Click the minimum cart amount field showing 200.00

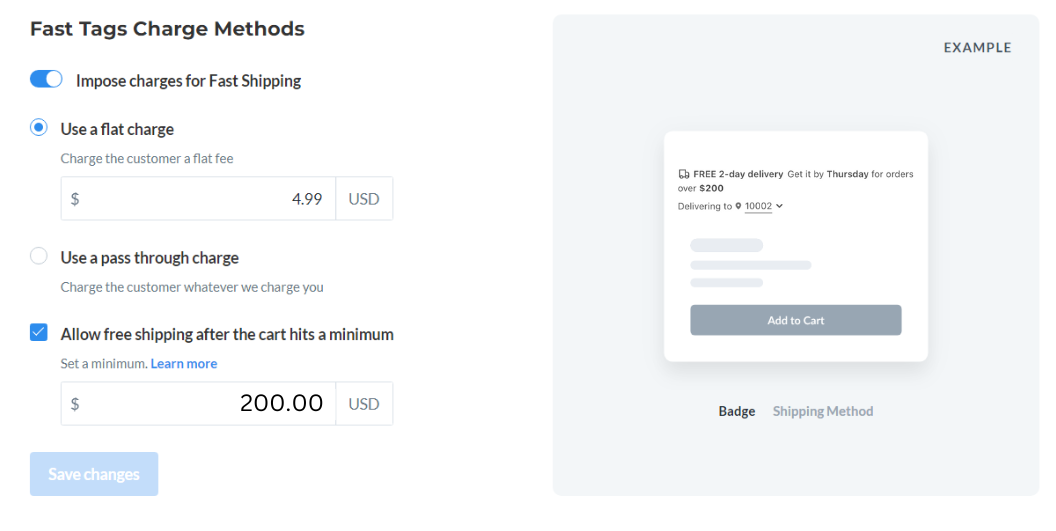(198, 404)
